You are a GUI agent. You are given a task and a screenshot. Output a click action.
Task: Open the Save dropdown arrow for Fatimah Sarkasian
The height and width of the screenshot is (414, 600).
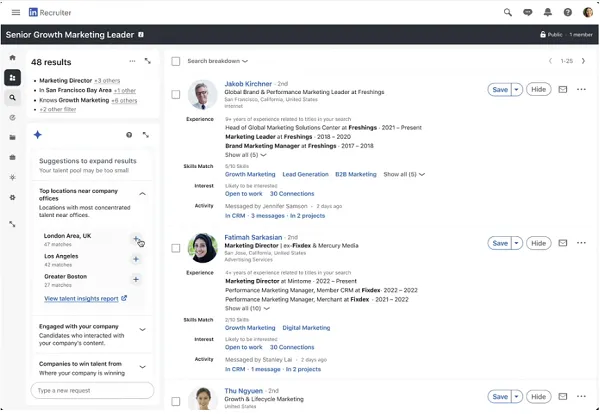point(517,243)
